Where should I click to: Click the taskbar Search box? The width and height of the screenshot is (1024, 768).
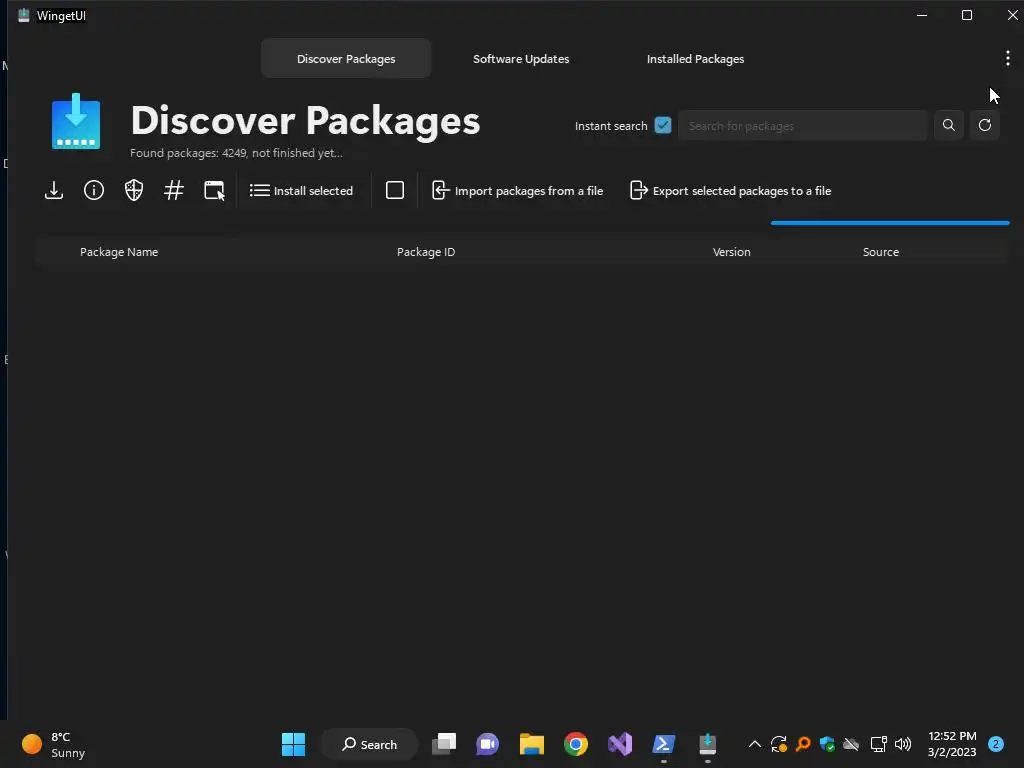click(369, 744)
